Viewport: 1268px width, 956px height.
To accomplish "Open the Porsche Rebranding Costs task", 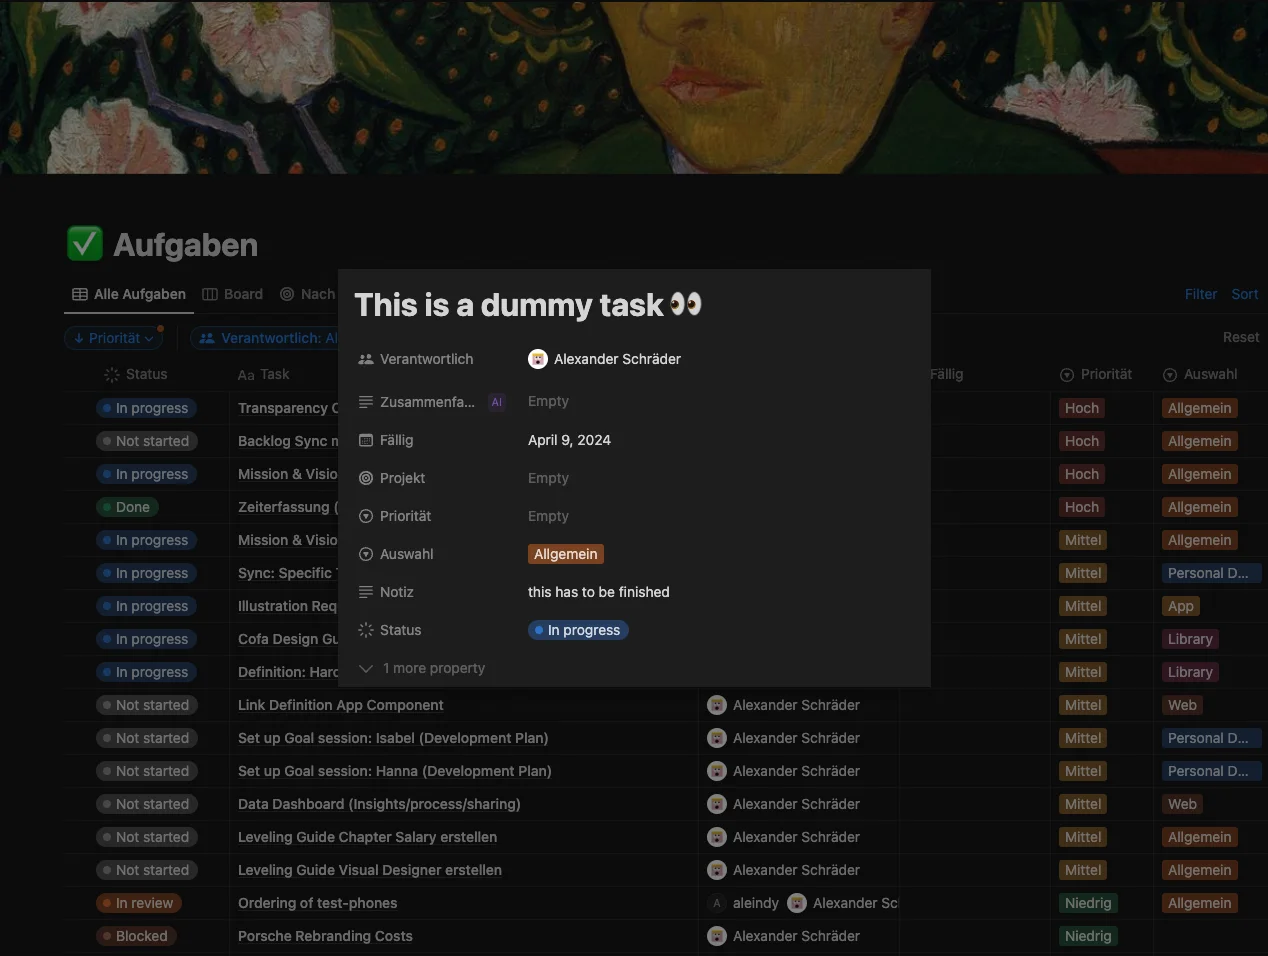I will pyautogui.click(x=325, y=936).
